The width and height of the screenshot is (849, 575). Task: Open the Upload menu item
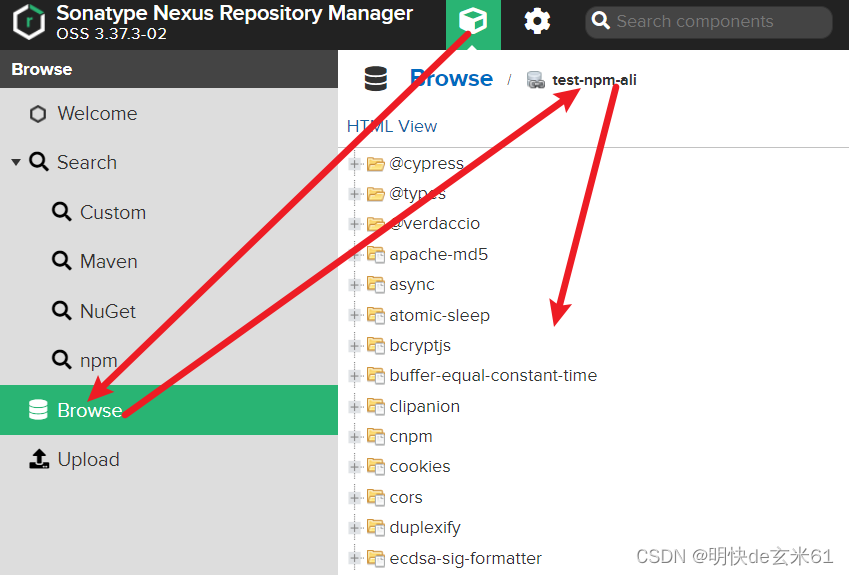(x=88, y=460)
